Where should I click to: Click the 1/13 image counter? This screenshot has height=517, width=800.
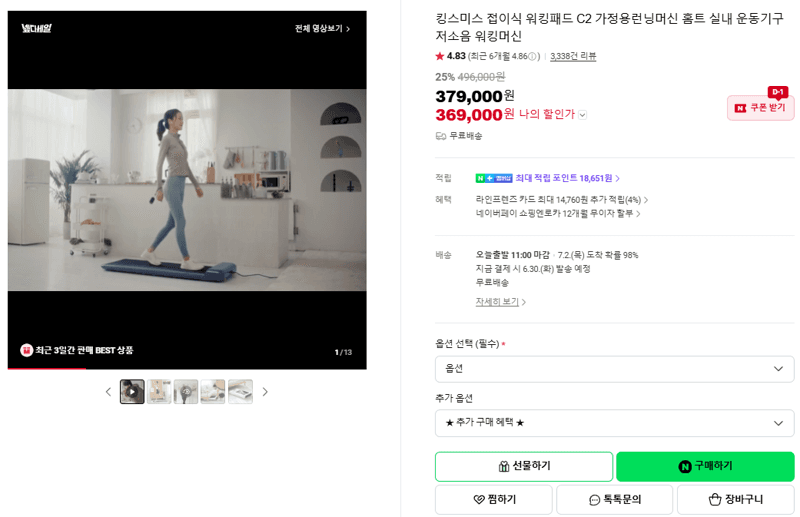click(x=343, y=352)
